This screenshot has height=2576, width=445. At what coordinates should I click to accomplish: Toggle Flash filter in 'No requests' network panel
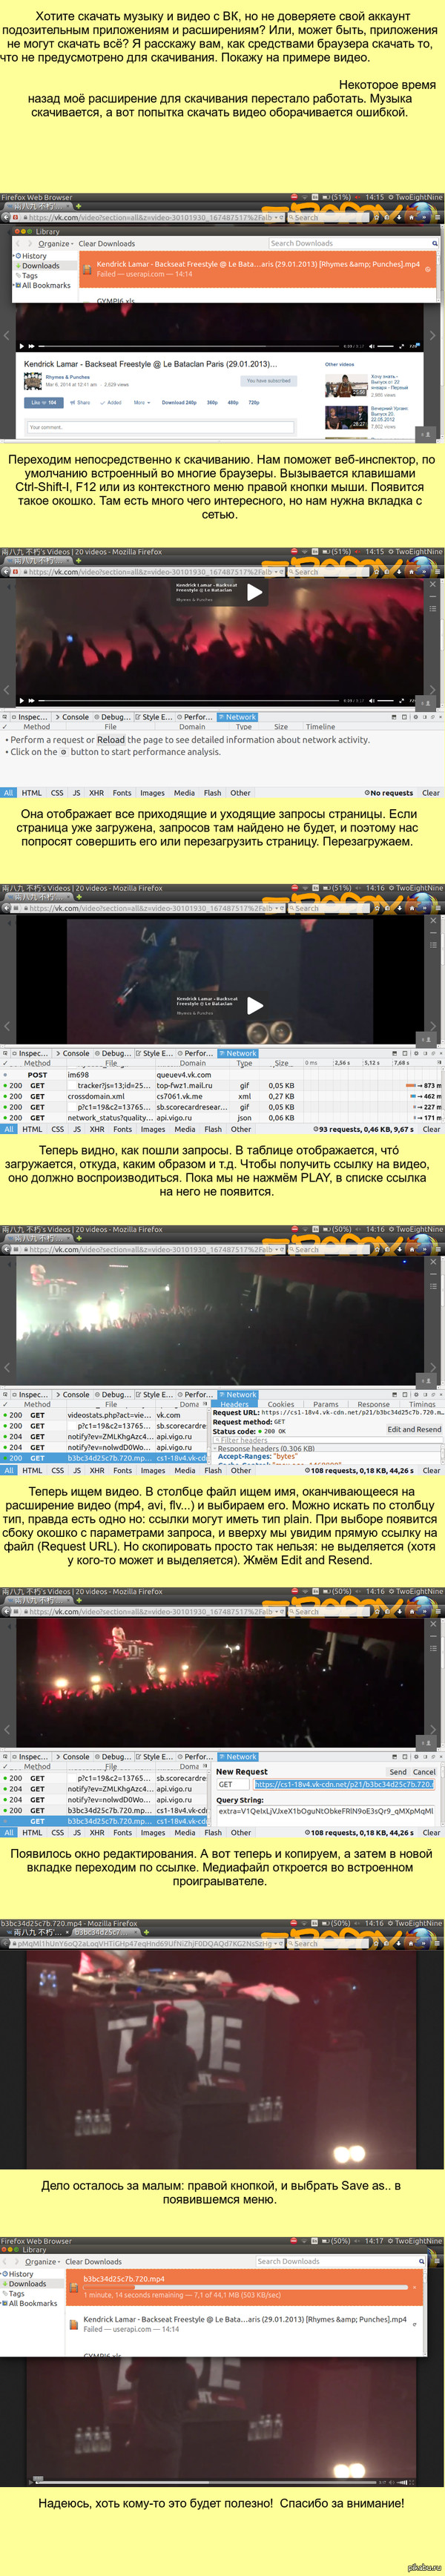click(212, 792)
